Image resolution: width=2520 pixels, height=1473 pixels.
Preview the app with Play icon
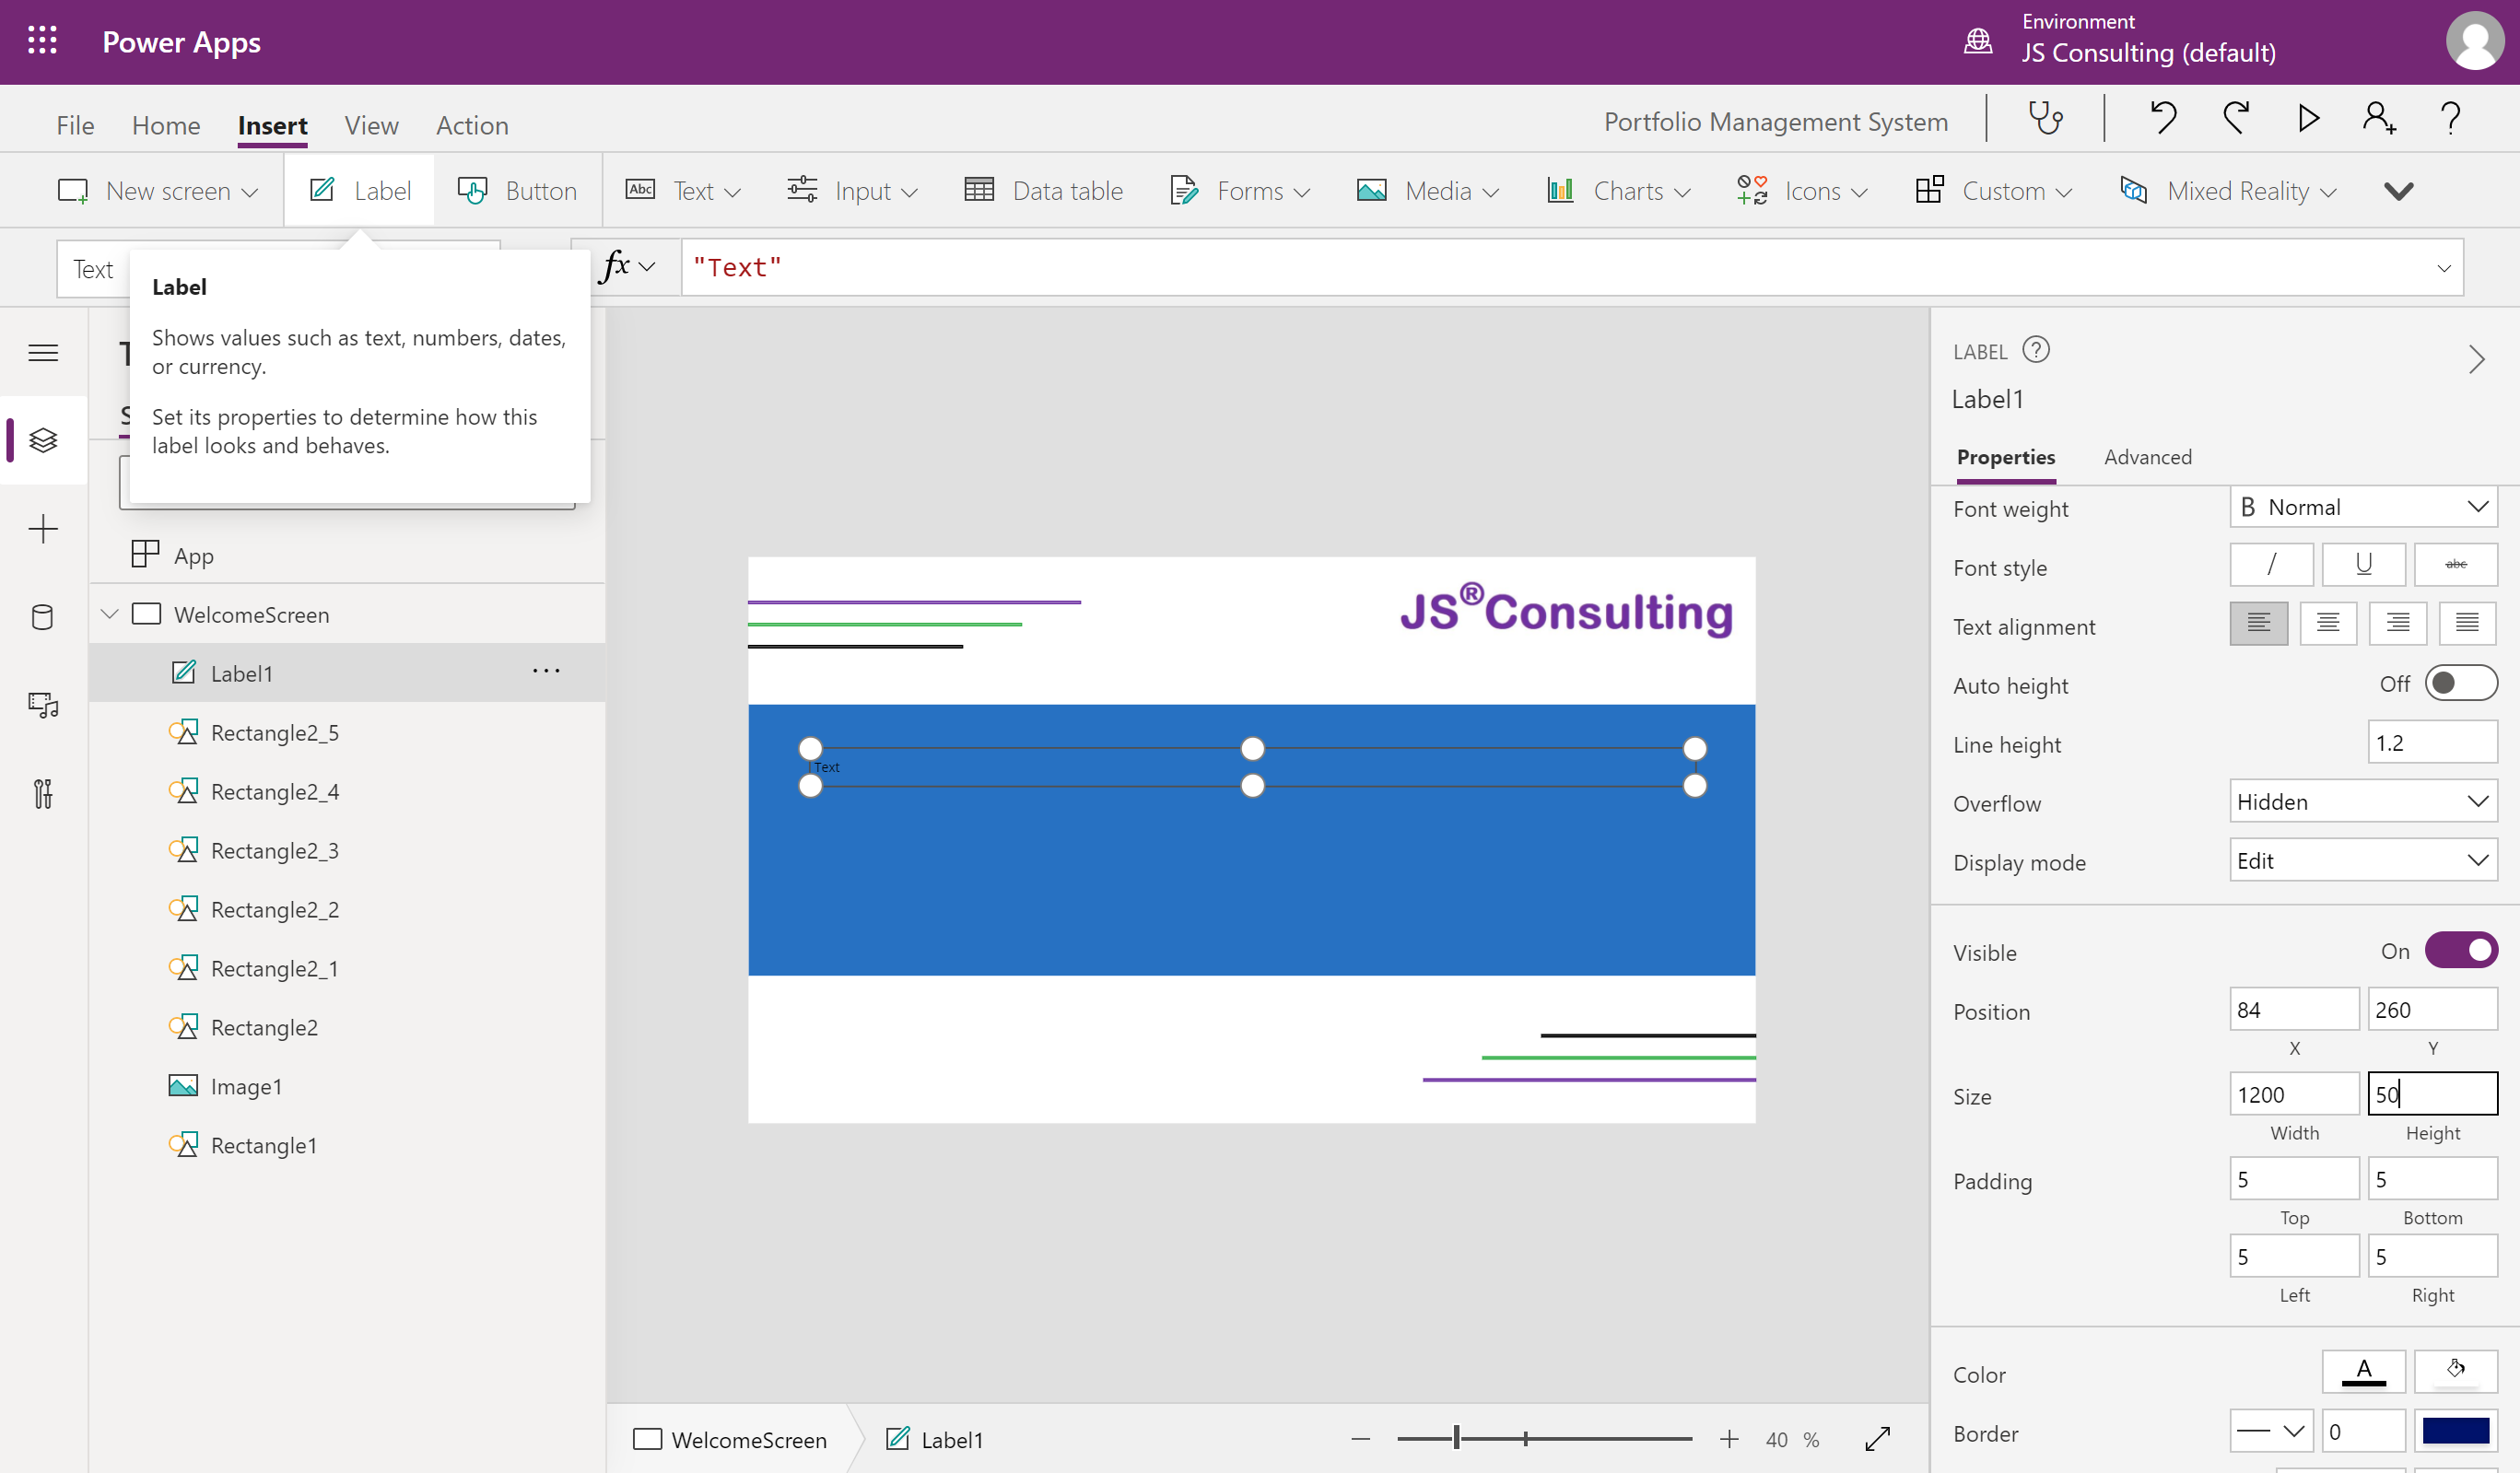click(2307, 119)
